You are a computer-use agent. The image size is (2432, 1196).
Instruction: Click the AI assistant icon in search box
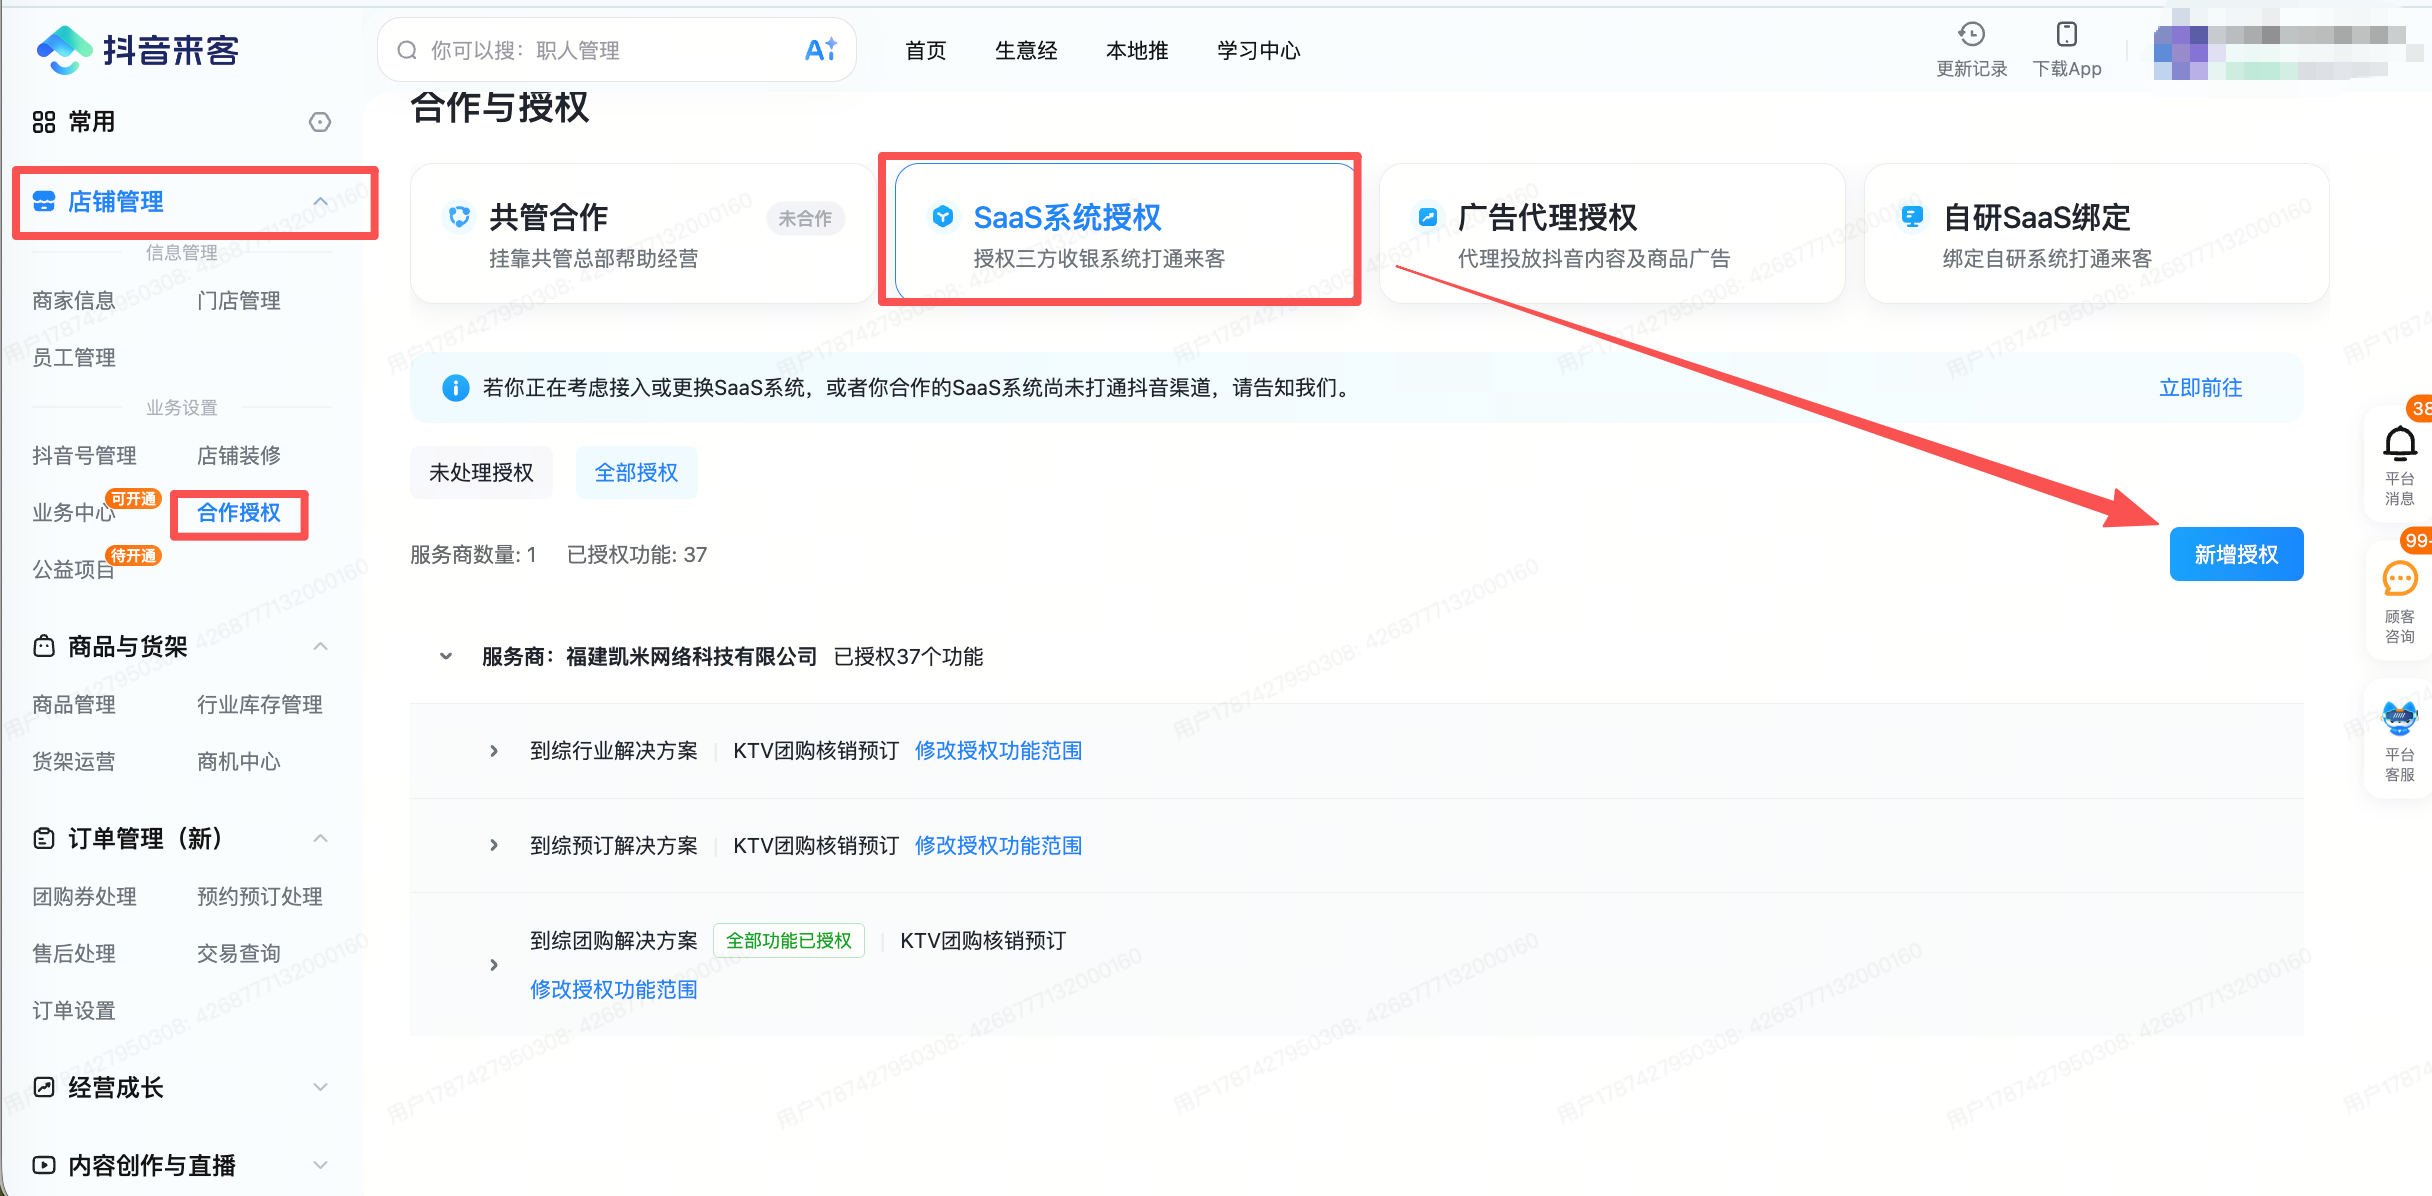[x=820, y=49]
